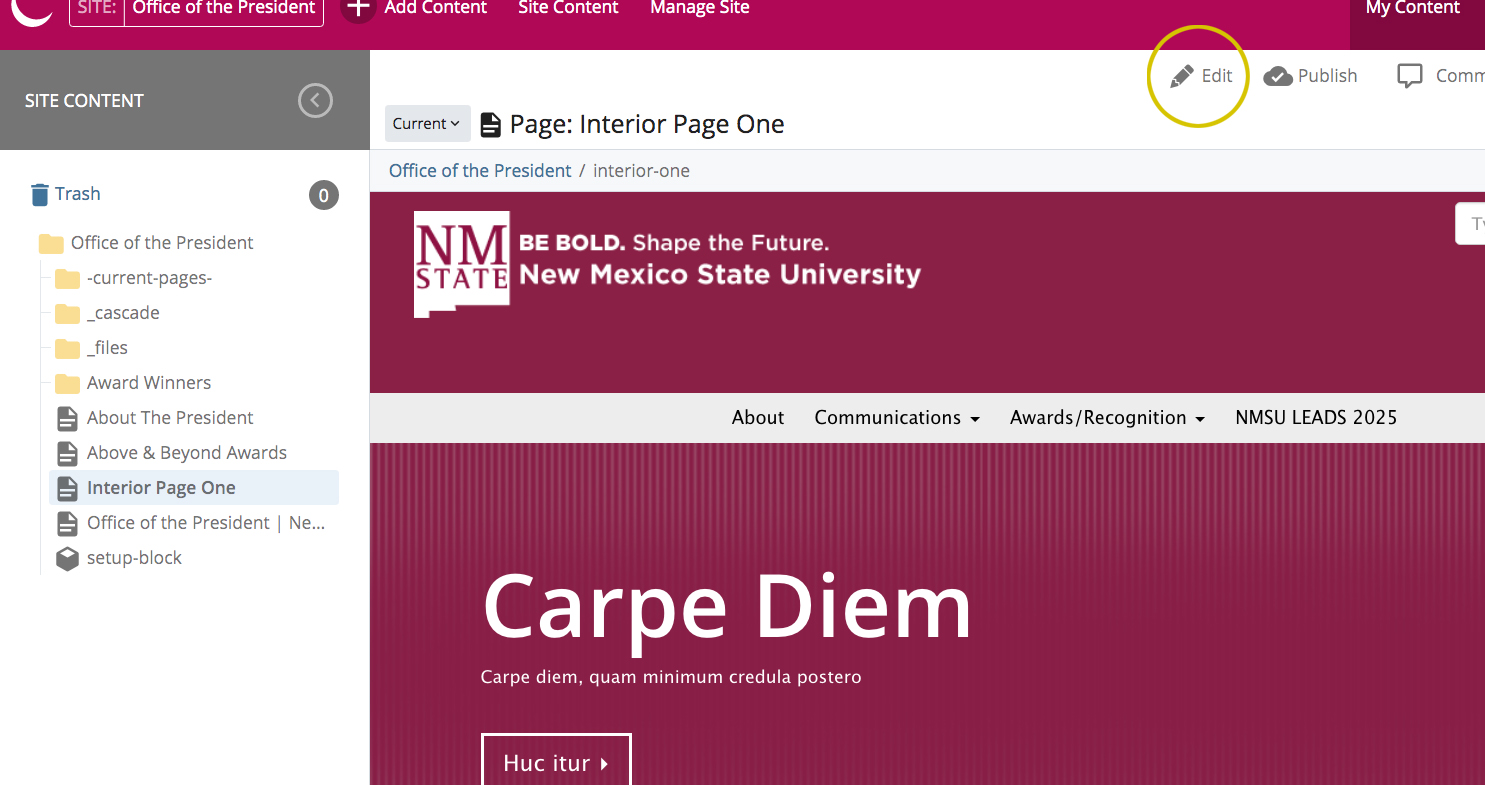Viewport: 1485px width, 785px height.
Task: Open the Site Content menu
Action: pos(568,9)
